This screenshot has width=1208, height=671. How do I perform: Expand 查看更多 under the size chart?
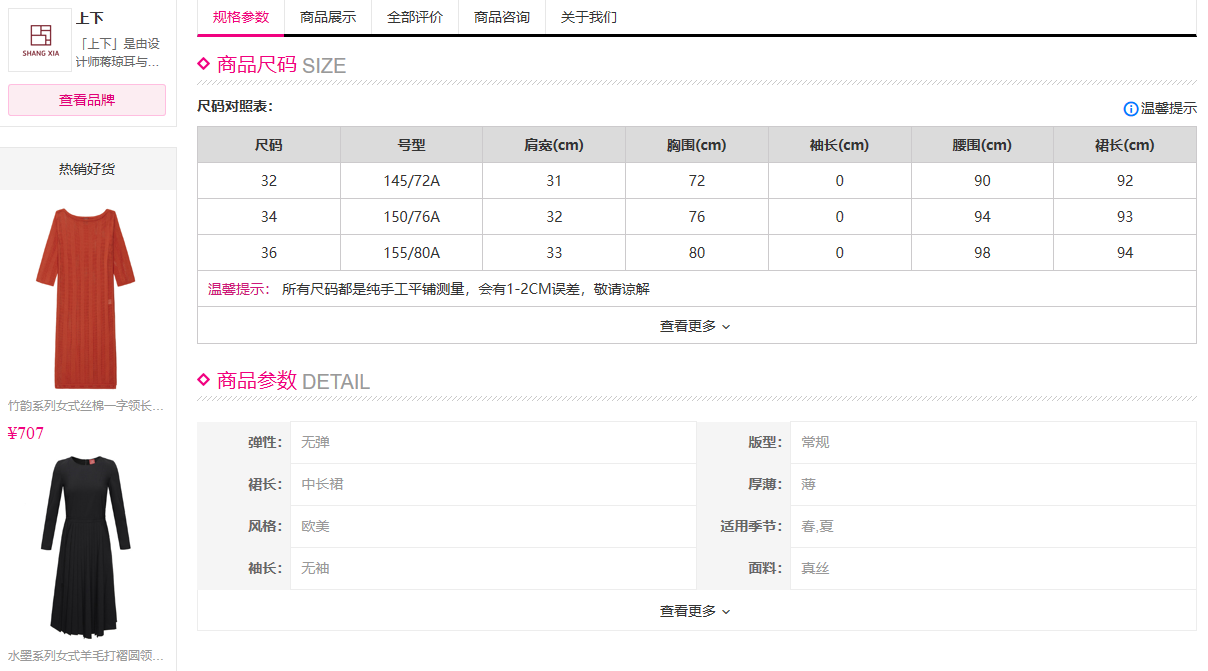[695, 326]
